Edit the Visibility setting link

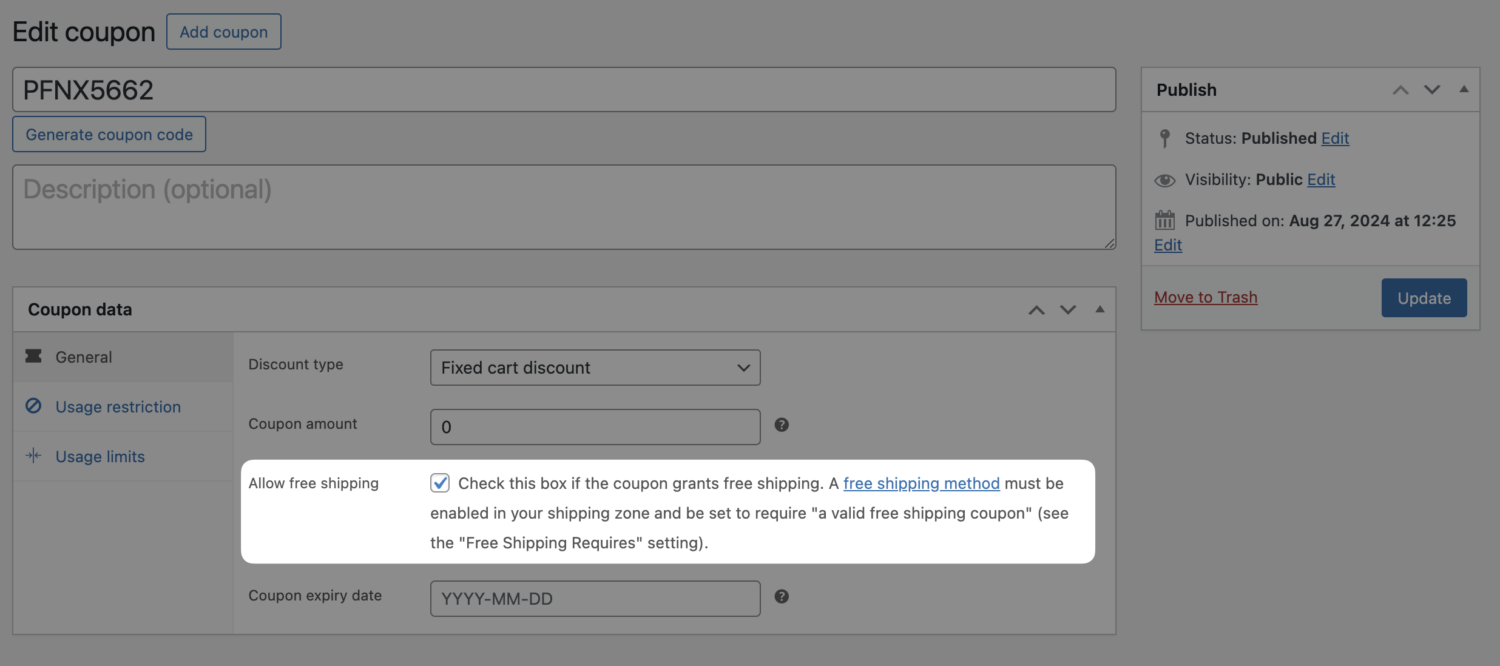click(1321, 180)
